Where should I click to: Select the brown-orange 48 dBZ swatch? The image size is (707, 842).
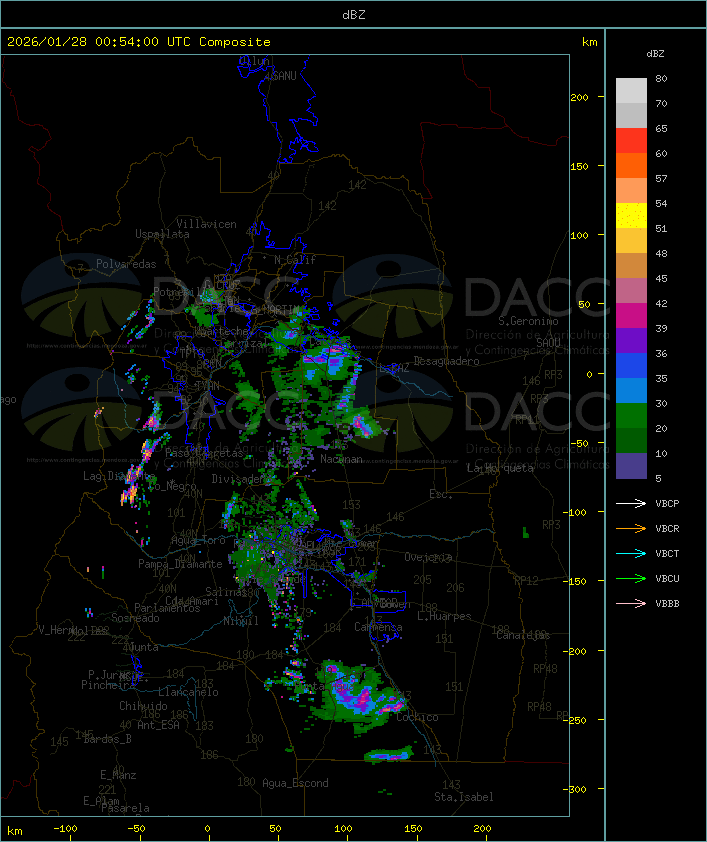click(x=631, y=266)
